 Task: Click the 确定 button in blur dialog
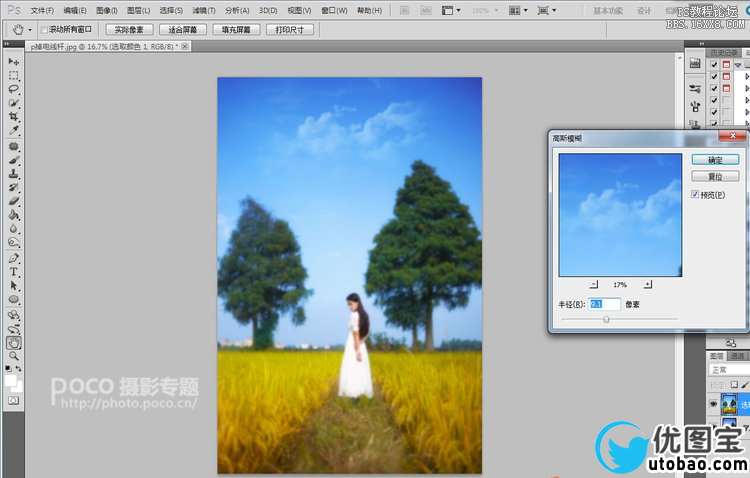(715, 159)
